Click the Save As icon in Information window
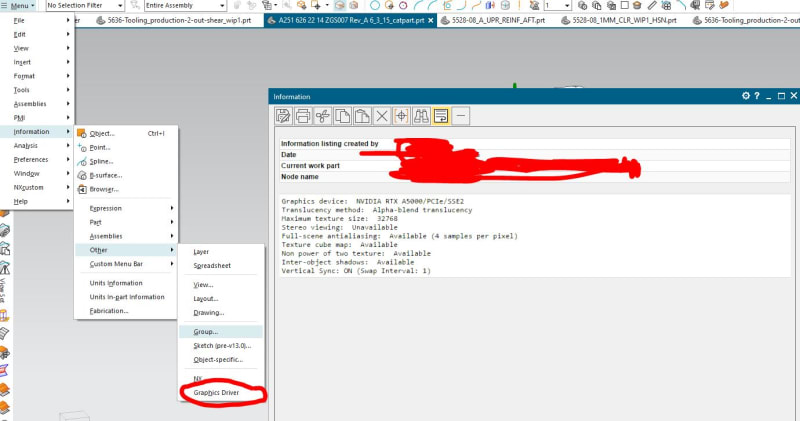Viewport: 800px width, 421px height. point(283,116)
